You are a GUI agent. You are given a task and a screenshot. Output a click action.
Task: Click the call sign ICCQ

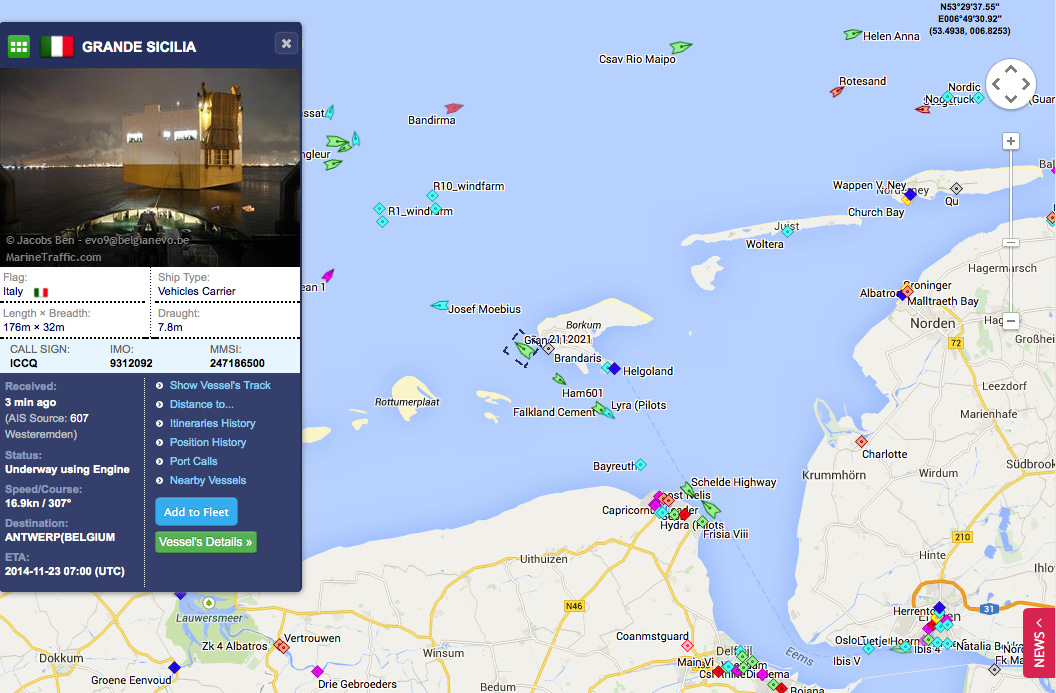click(x=24, y=363)
